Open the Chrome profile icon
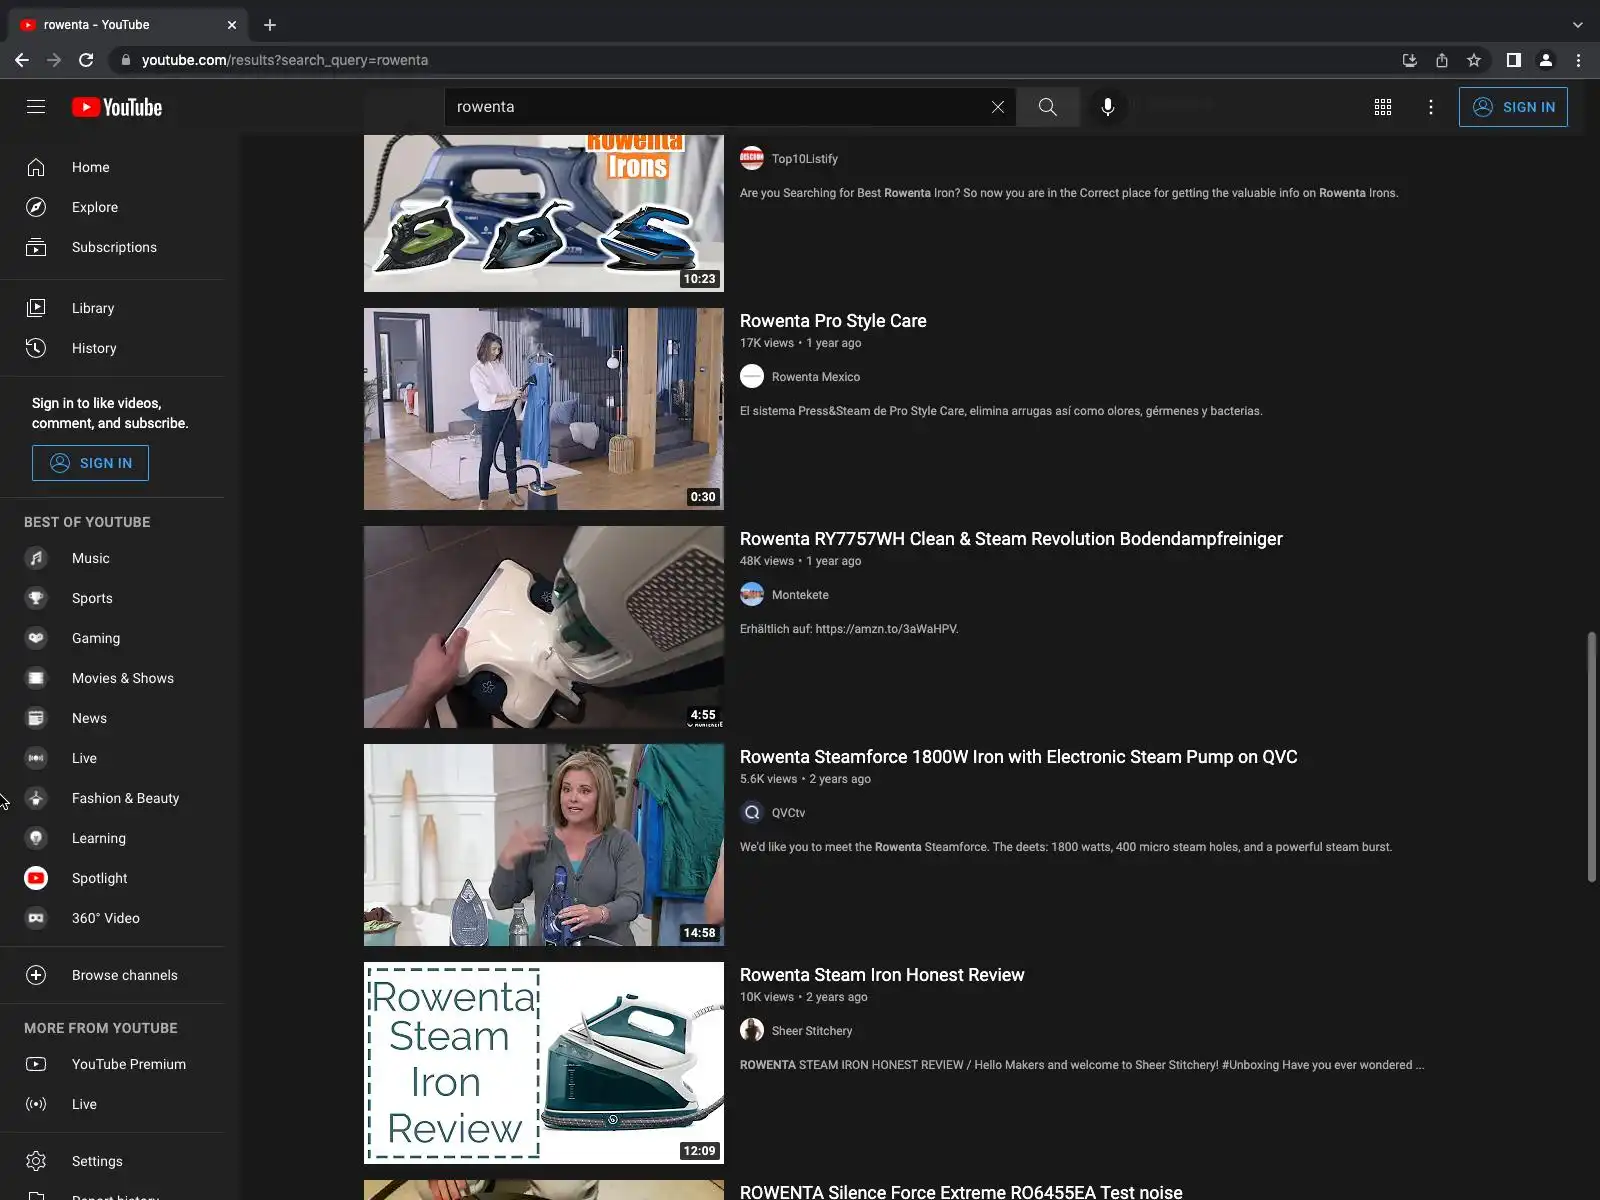This screenshot has width=1600, height=1200. pyautogui.click(x=1546, y=60)
